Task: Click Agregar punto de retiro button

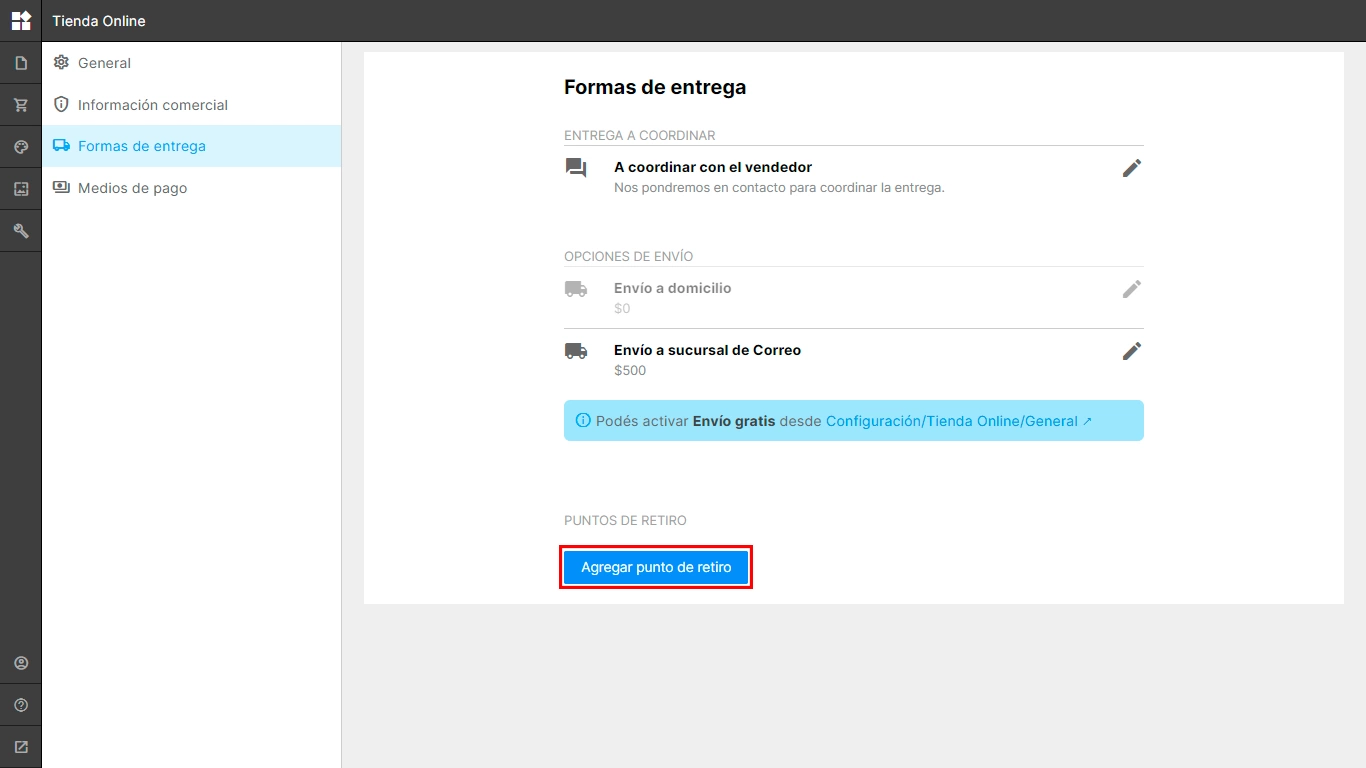Action: (x=656, y=567)
